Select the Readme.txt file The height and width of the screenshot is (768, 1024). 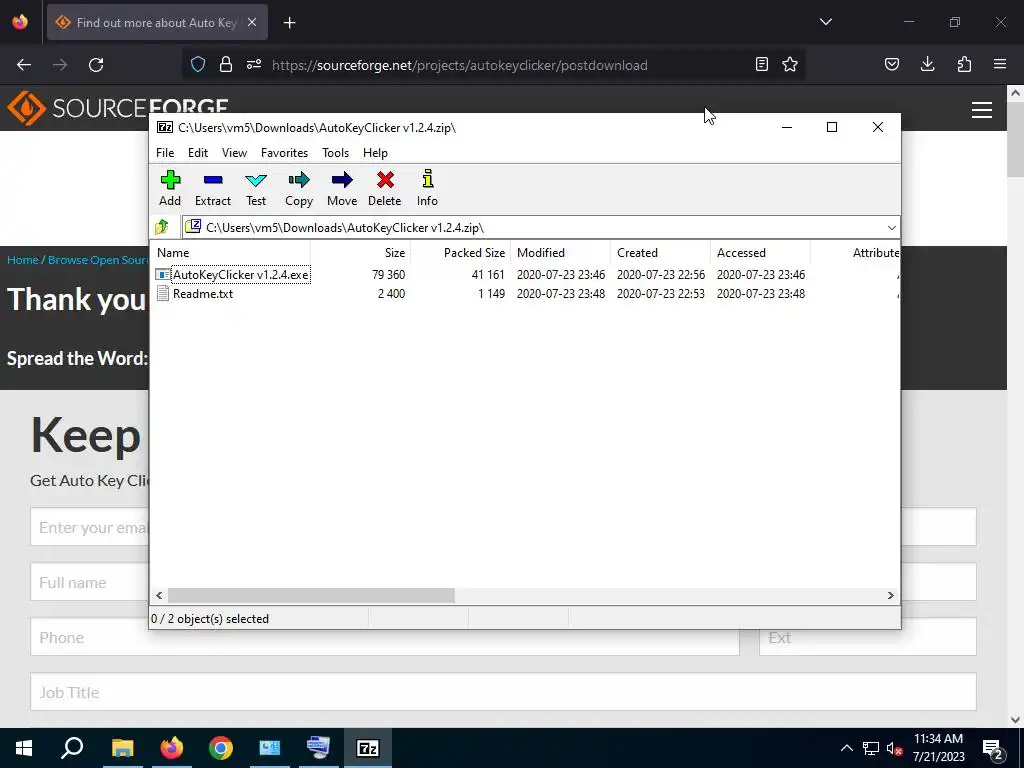point(202,294)
